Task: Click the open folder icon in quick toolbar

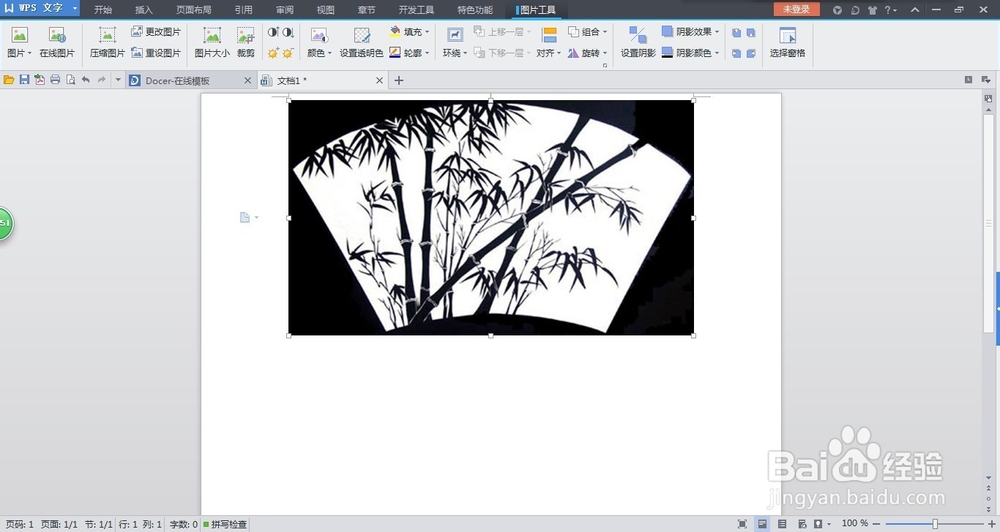Action: (x=9, y=80)
